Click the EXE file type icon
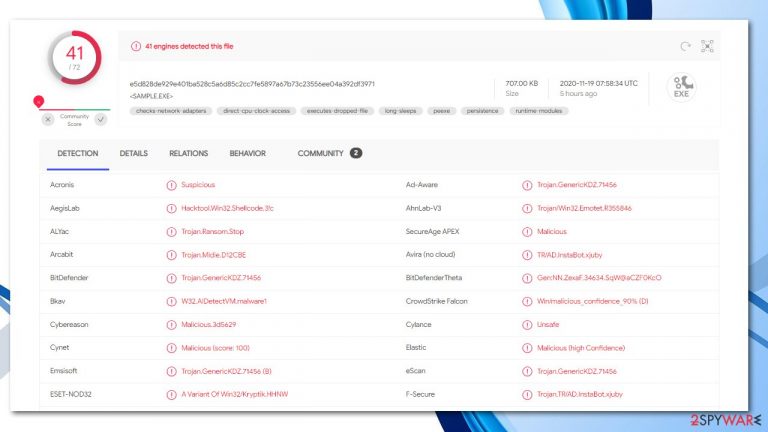 681,87
